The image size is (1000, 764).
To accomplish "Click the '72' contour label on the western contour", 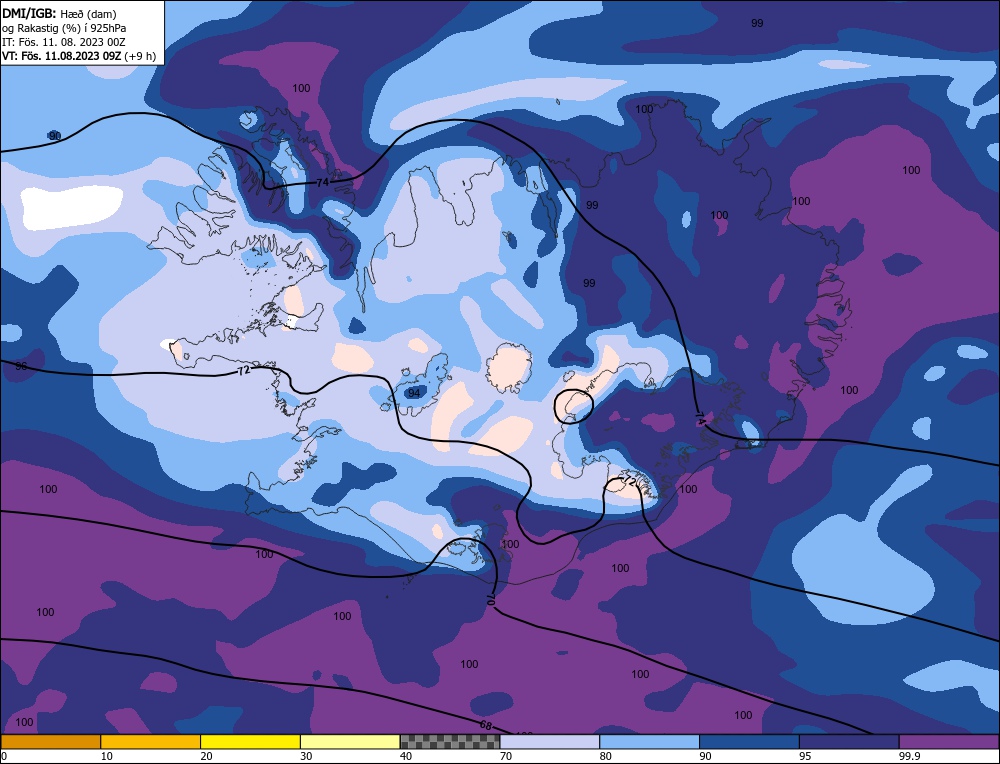I will pyautogui.click(x=244, y=370).
